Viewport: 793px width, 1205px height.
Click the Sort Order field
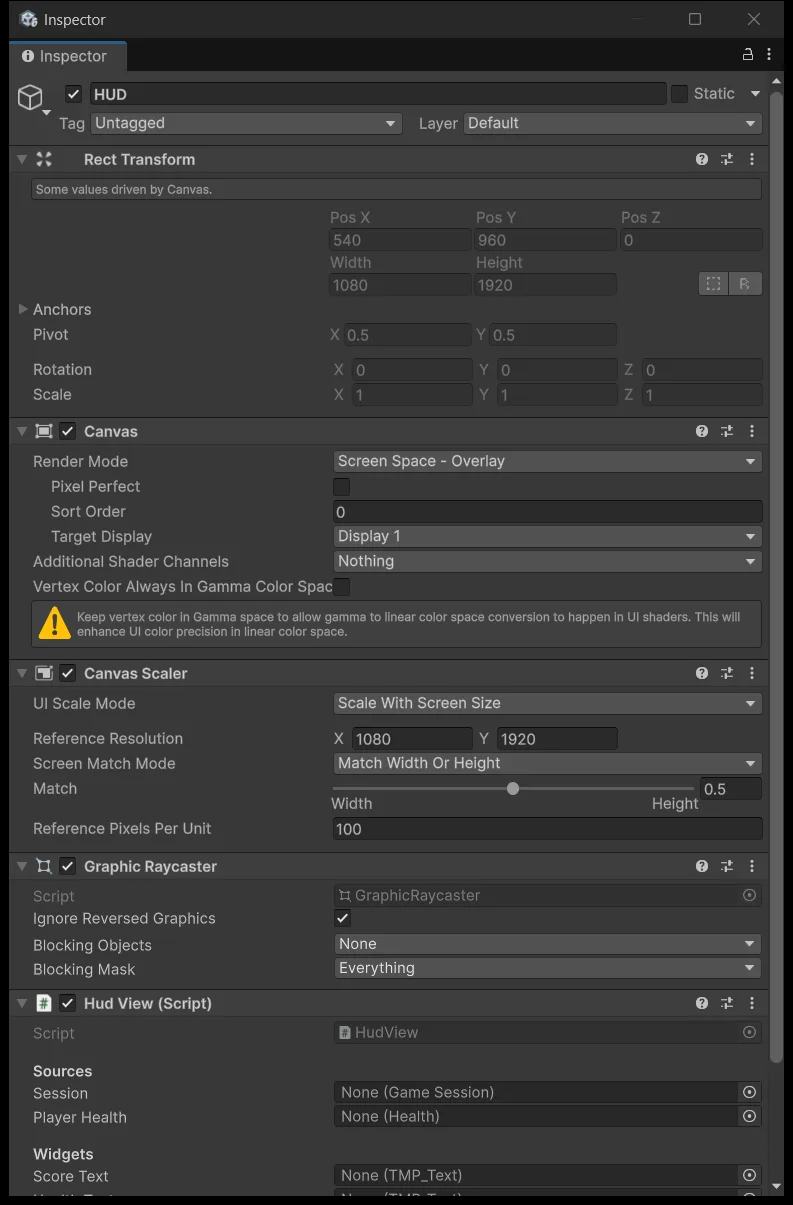547,511
